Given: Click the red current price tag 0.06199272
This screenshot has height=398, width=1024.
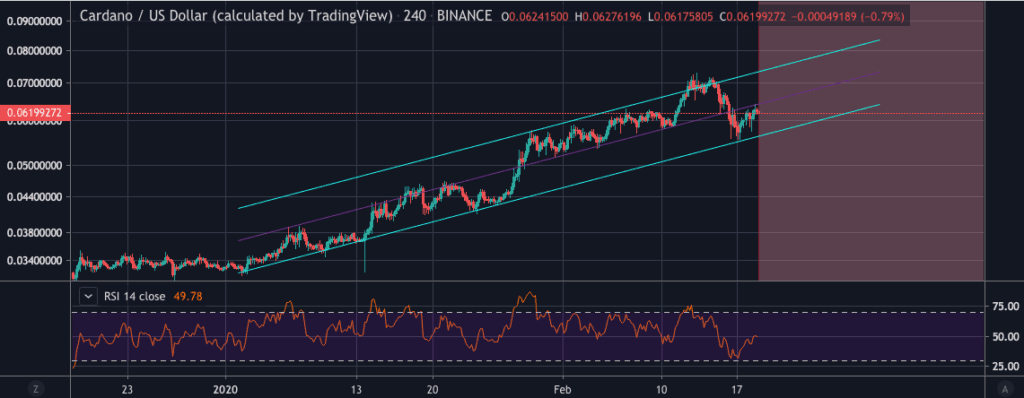Looking at the screenshot, I should tap(36, 113).
